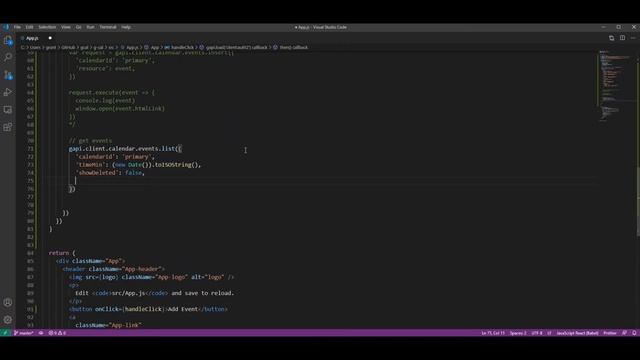Open the Search view in the activity bar

click(8, 58)
